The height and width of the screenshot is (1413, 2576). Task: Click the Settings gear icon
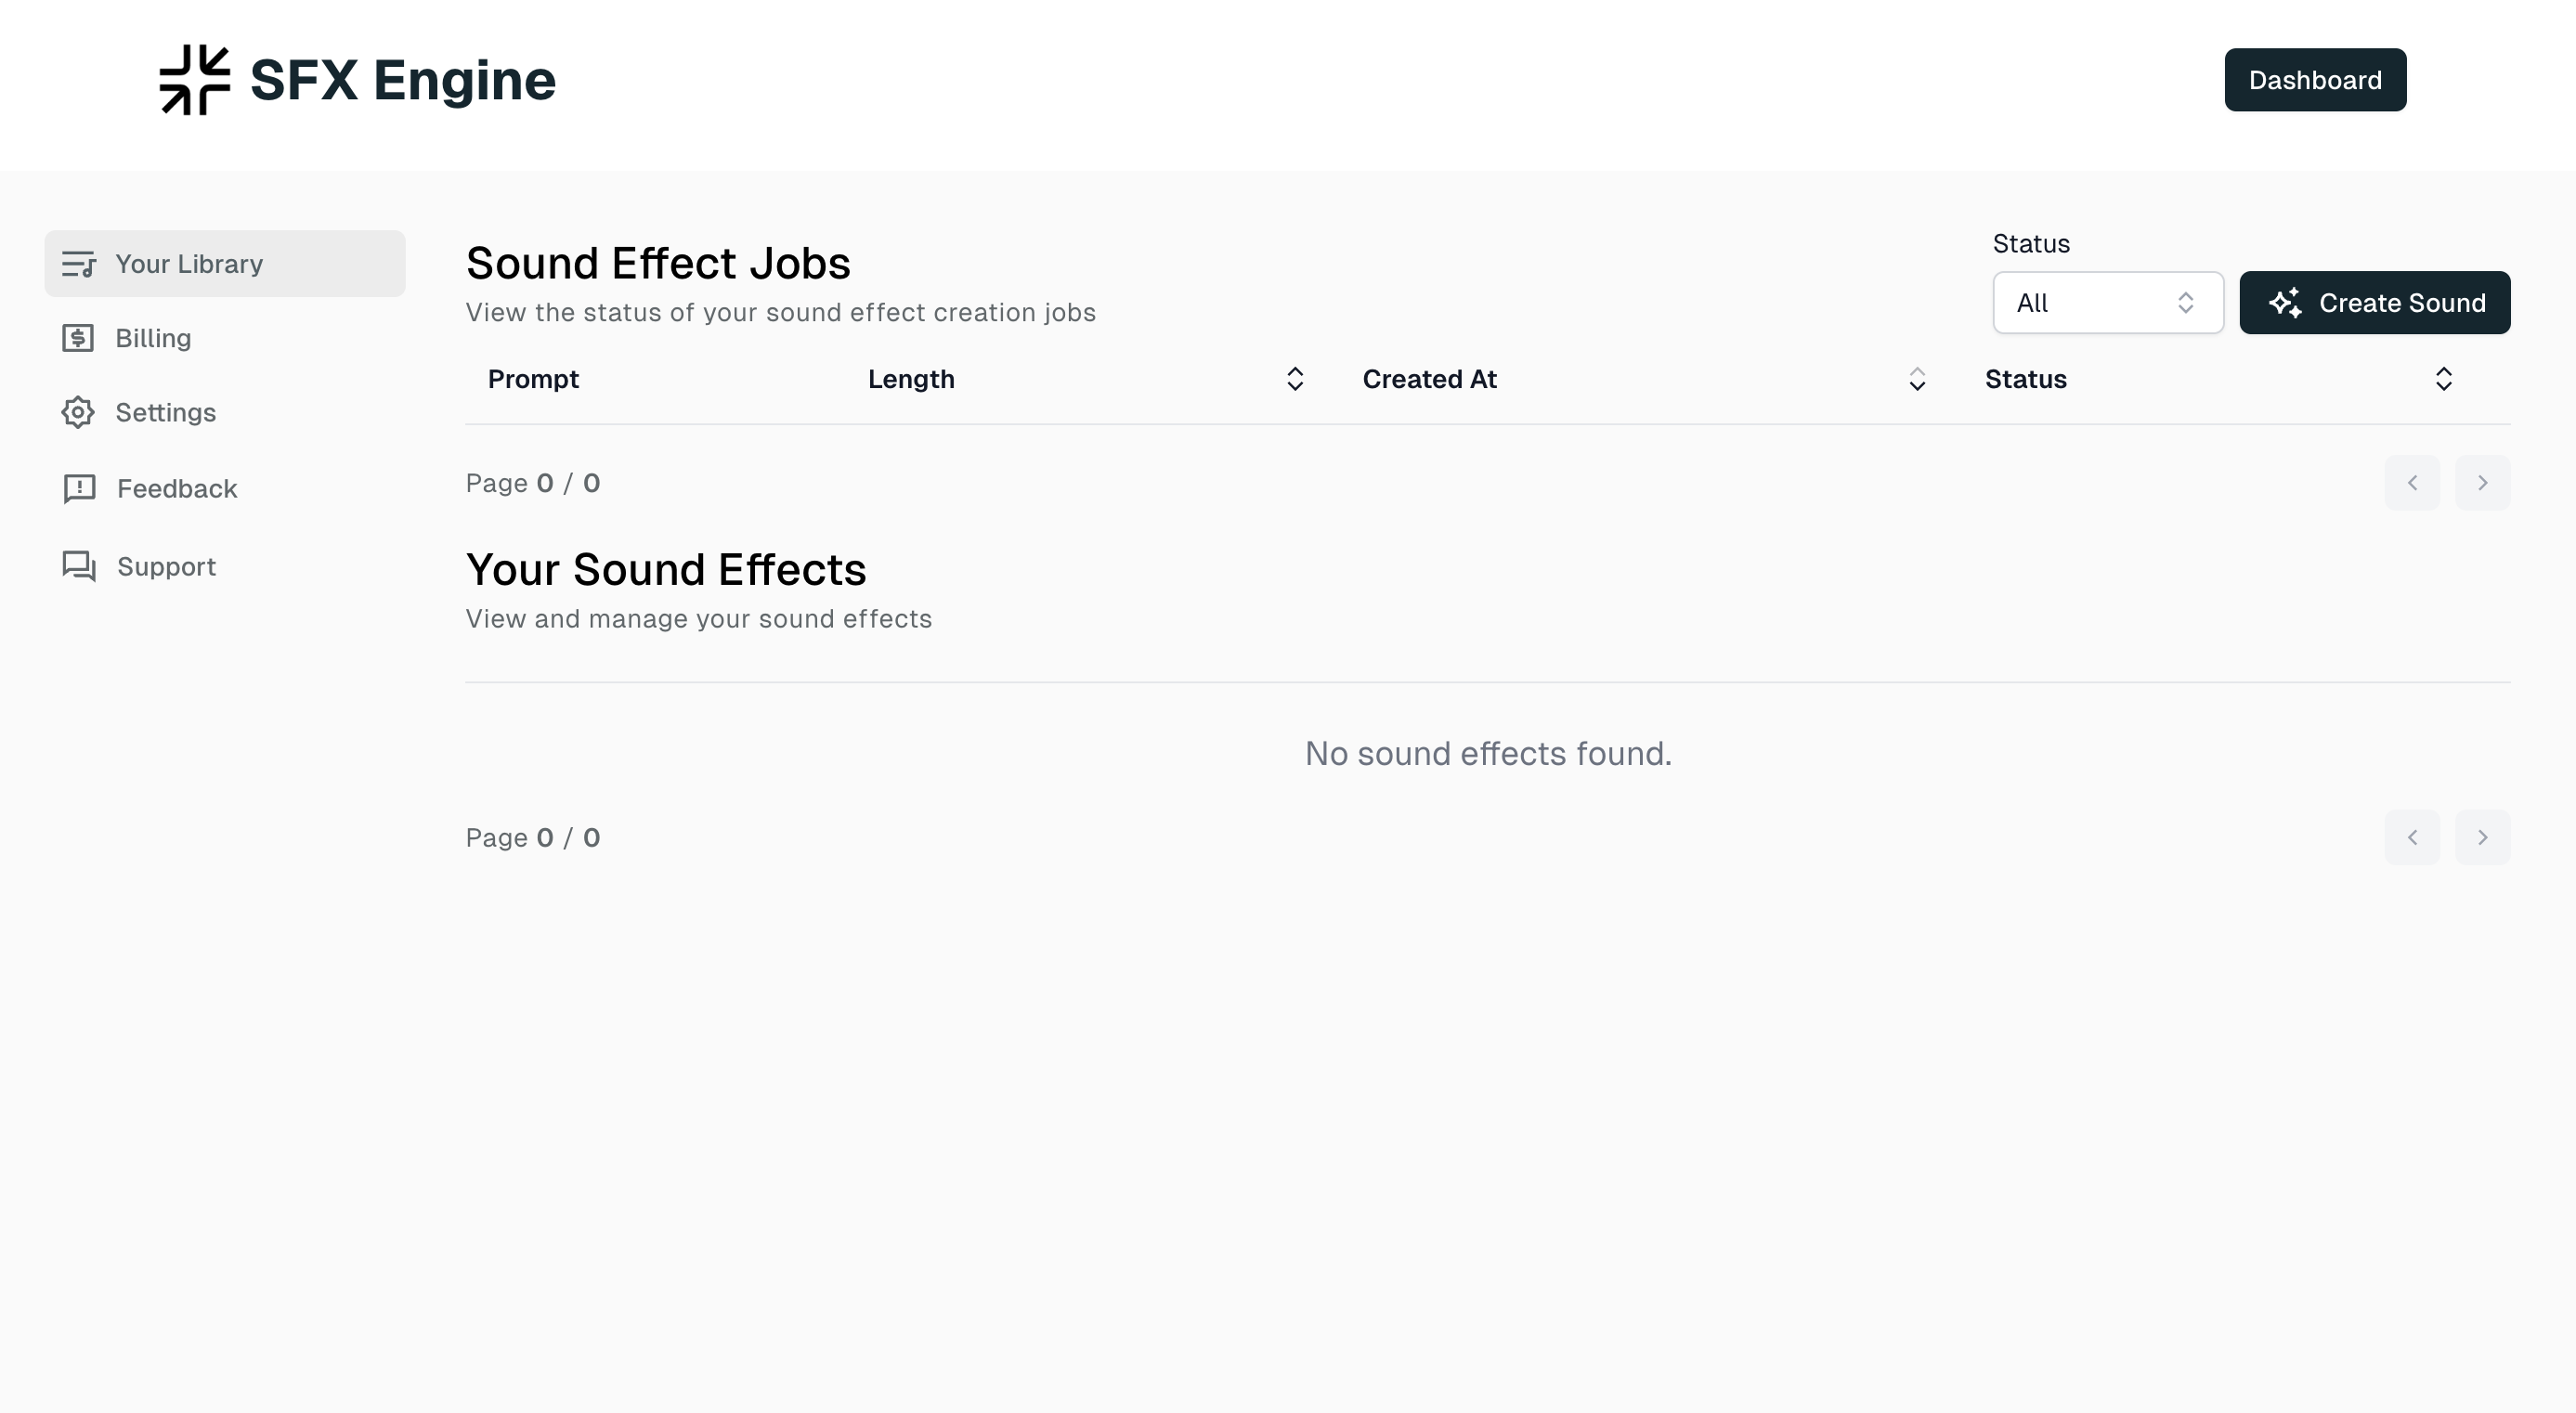pyautogui.click(x=78, y=412)
